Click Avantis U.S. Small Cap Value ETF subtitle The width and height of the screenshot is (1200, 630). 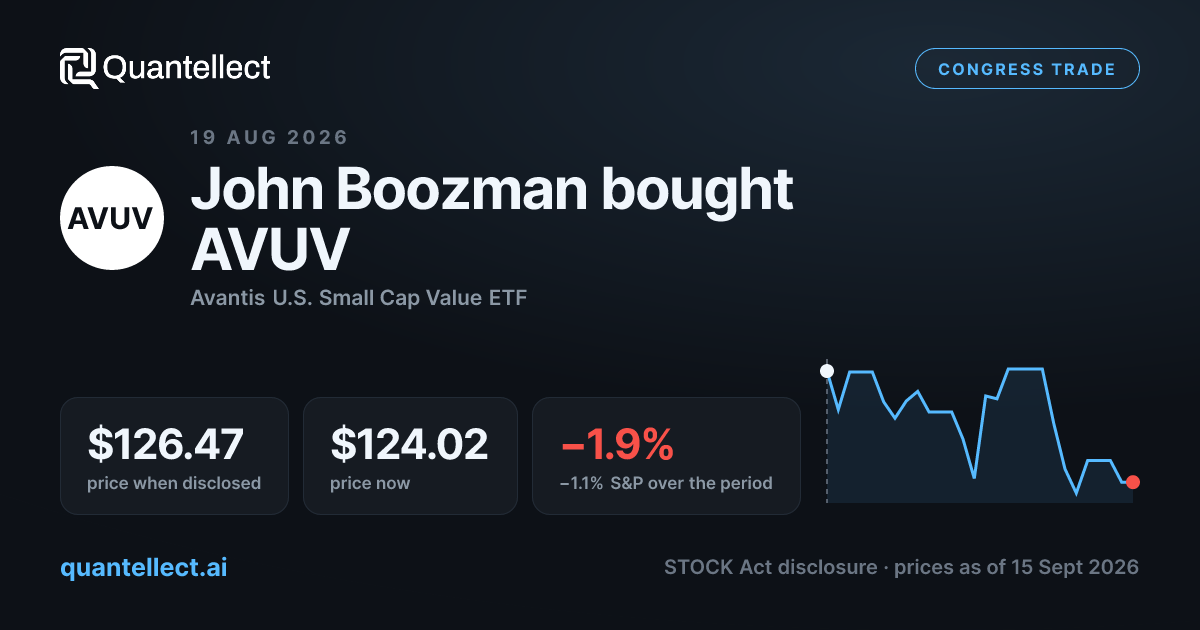(x=358, y=298)
